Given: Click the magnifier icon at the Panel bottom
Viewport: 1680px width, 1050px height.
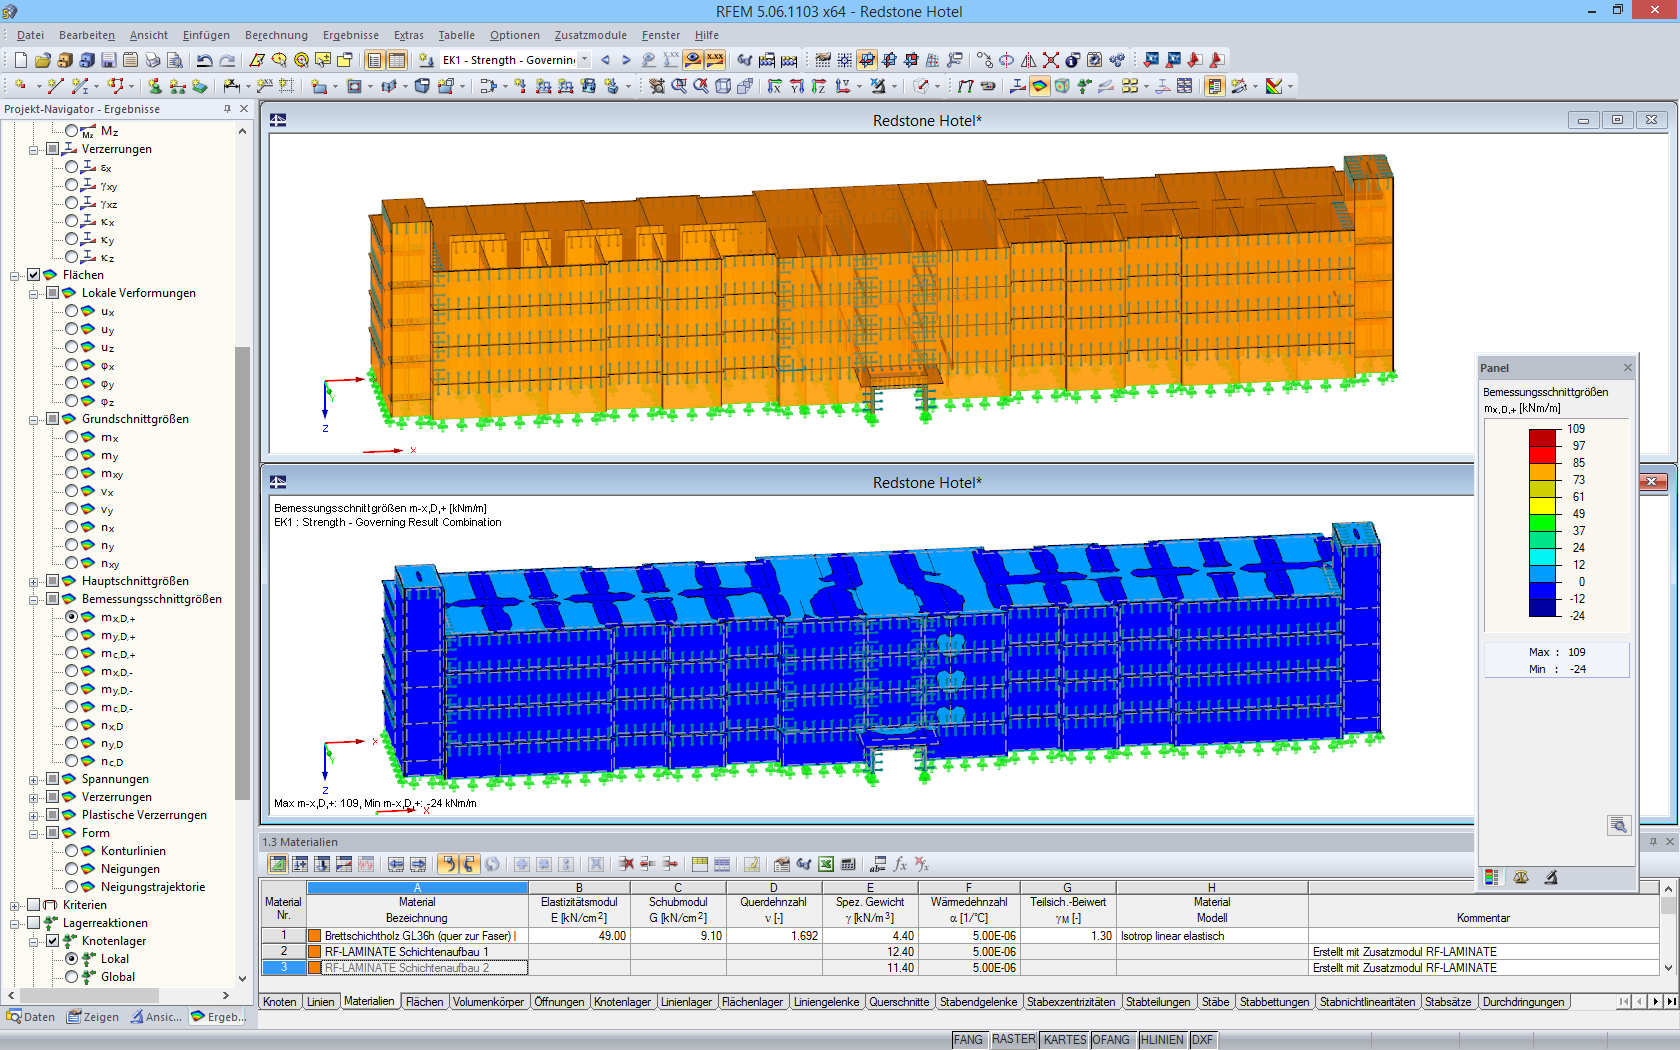Looking at the screenshot, I should (1620, 826).
